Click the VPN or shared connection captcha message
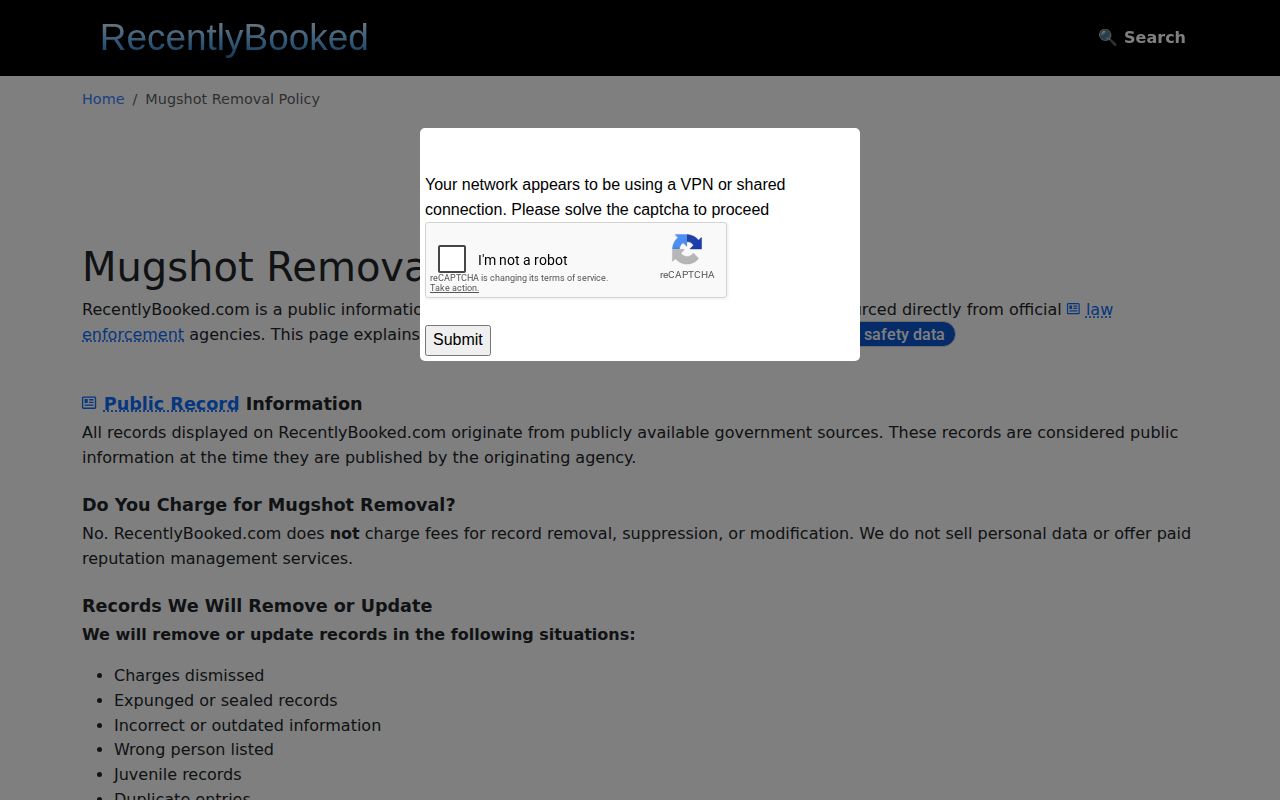Viewport: 1280px width, 800px height. 605,197
